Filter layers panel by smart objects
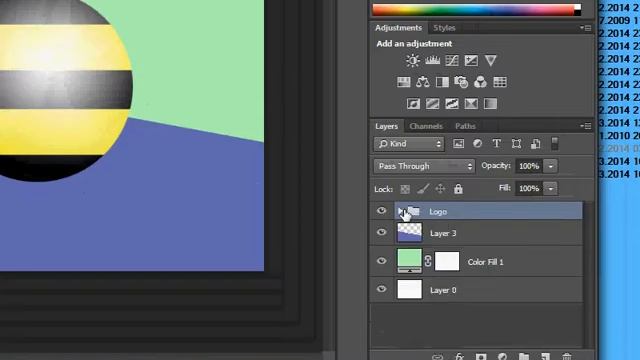The height and width of the screenshot is (360, 640). [x=536, y=144]
